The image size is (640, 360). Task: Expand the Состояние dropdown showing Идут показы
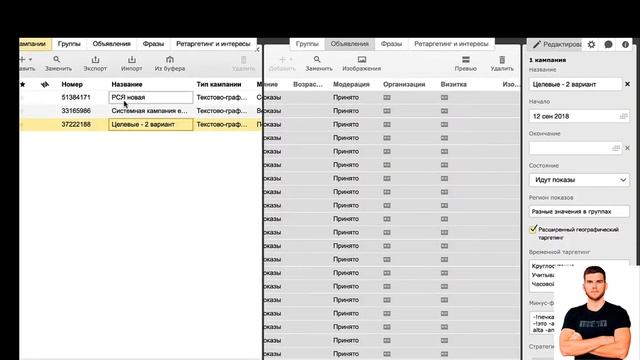(x=579, y=180)
